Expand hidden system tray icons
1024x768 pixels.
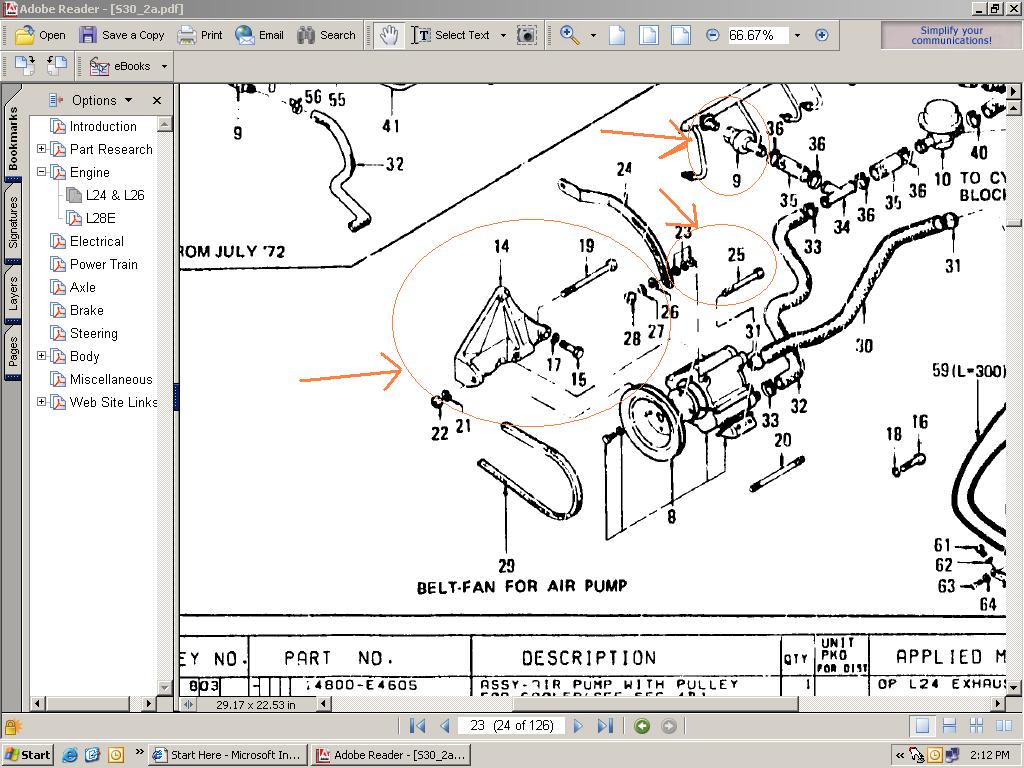[900, 755]
